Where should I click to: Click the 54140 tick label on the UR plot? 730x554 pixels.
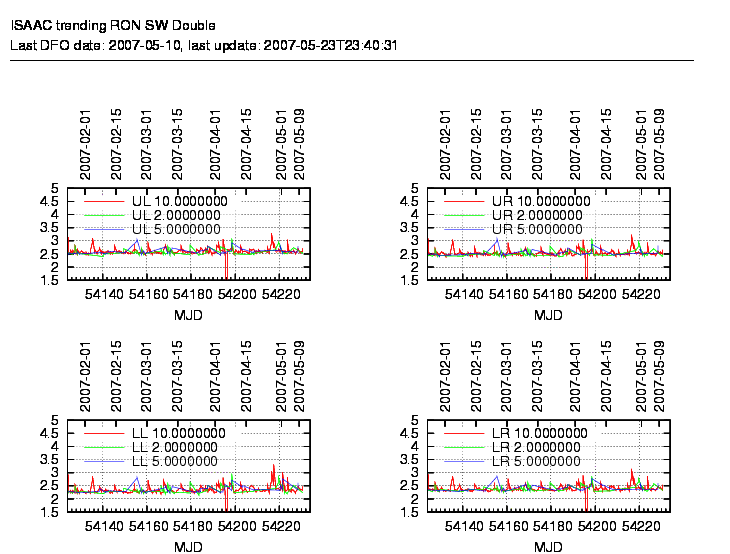pyautogui.click(x=464, y=294)
